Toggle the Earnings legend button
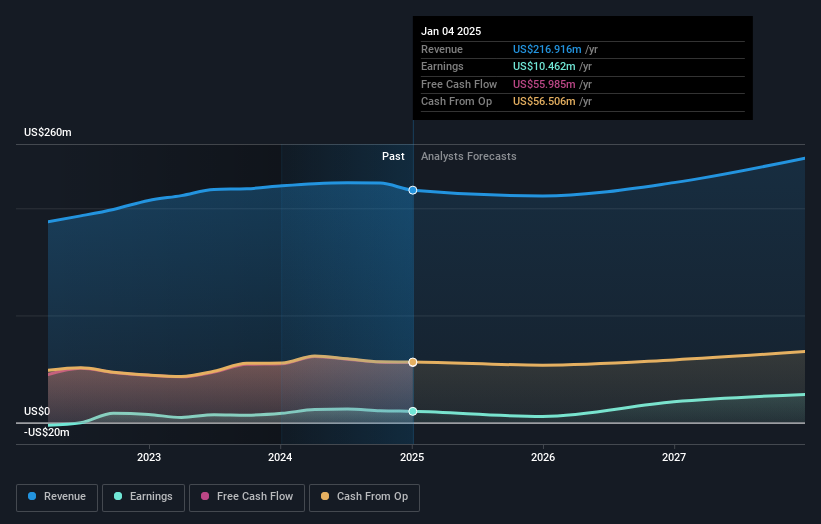The image size is (821, 524). click(x=143, y=497)
